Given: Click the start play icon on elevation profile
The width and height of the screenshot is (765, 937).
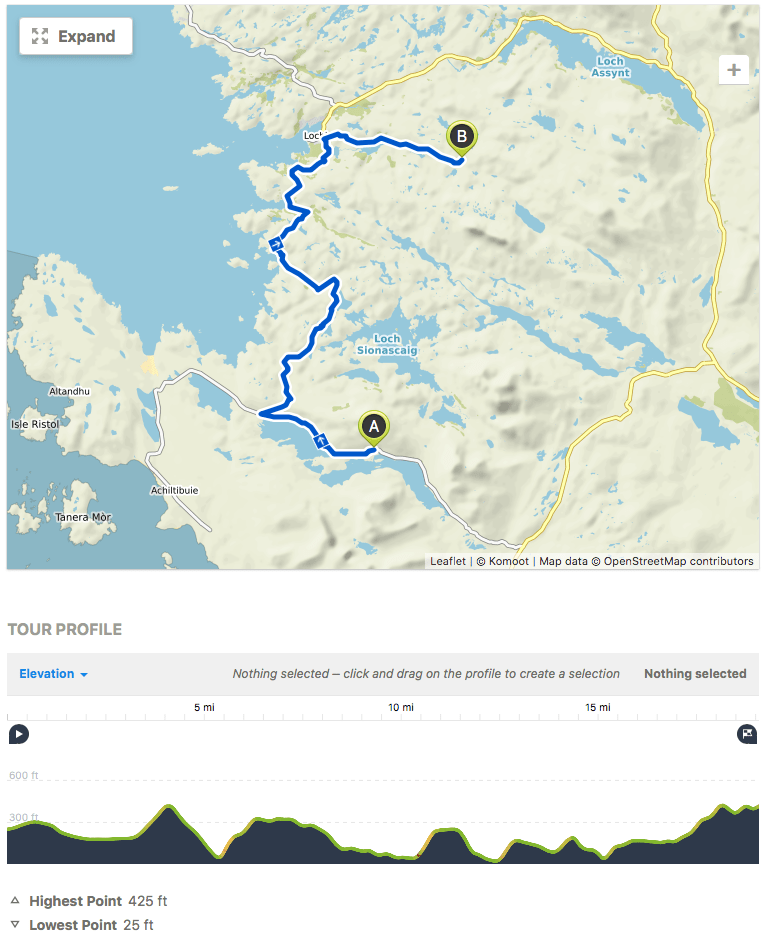Looking at the screenshot, I should 19,734.
